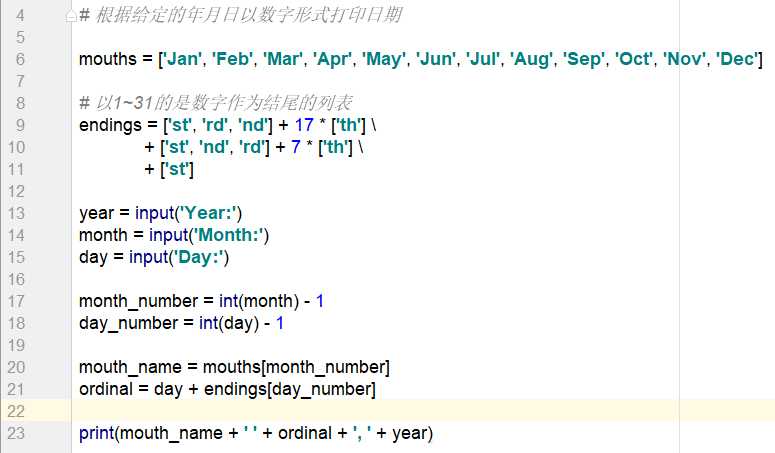Image resolution: width=775 pixels, height=453 pixels.
Task: Click the print keyword on line 23
Action: [97, 433]
